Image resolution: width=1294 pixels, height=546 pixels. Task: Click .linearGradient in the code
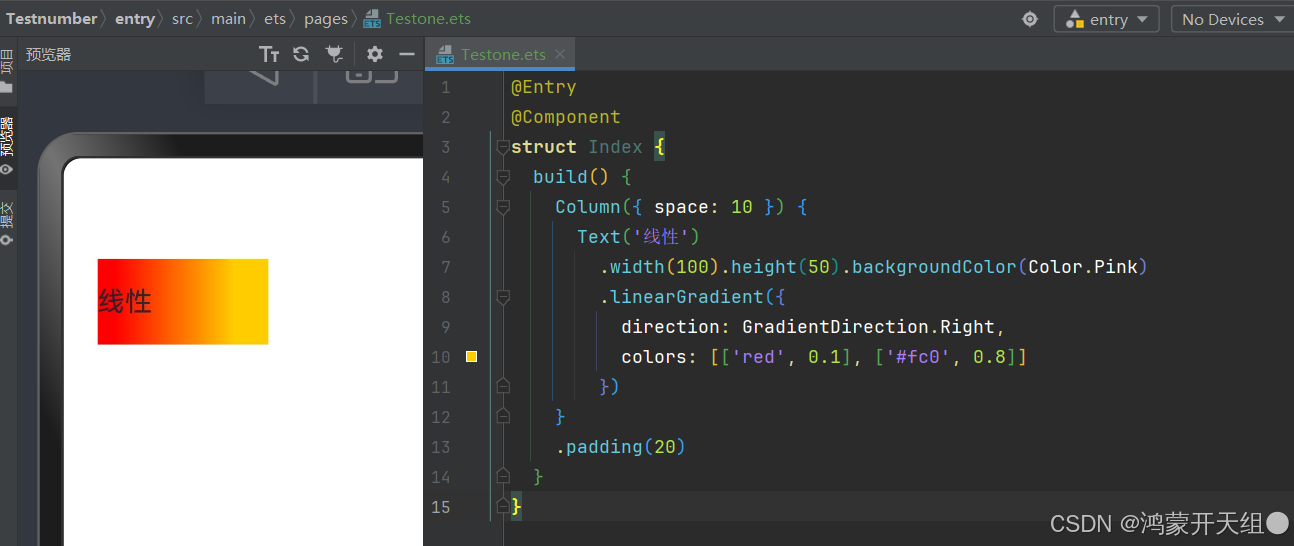pos(681,297)
